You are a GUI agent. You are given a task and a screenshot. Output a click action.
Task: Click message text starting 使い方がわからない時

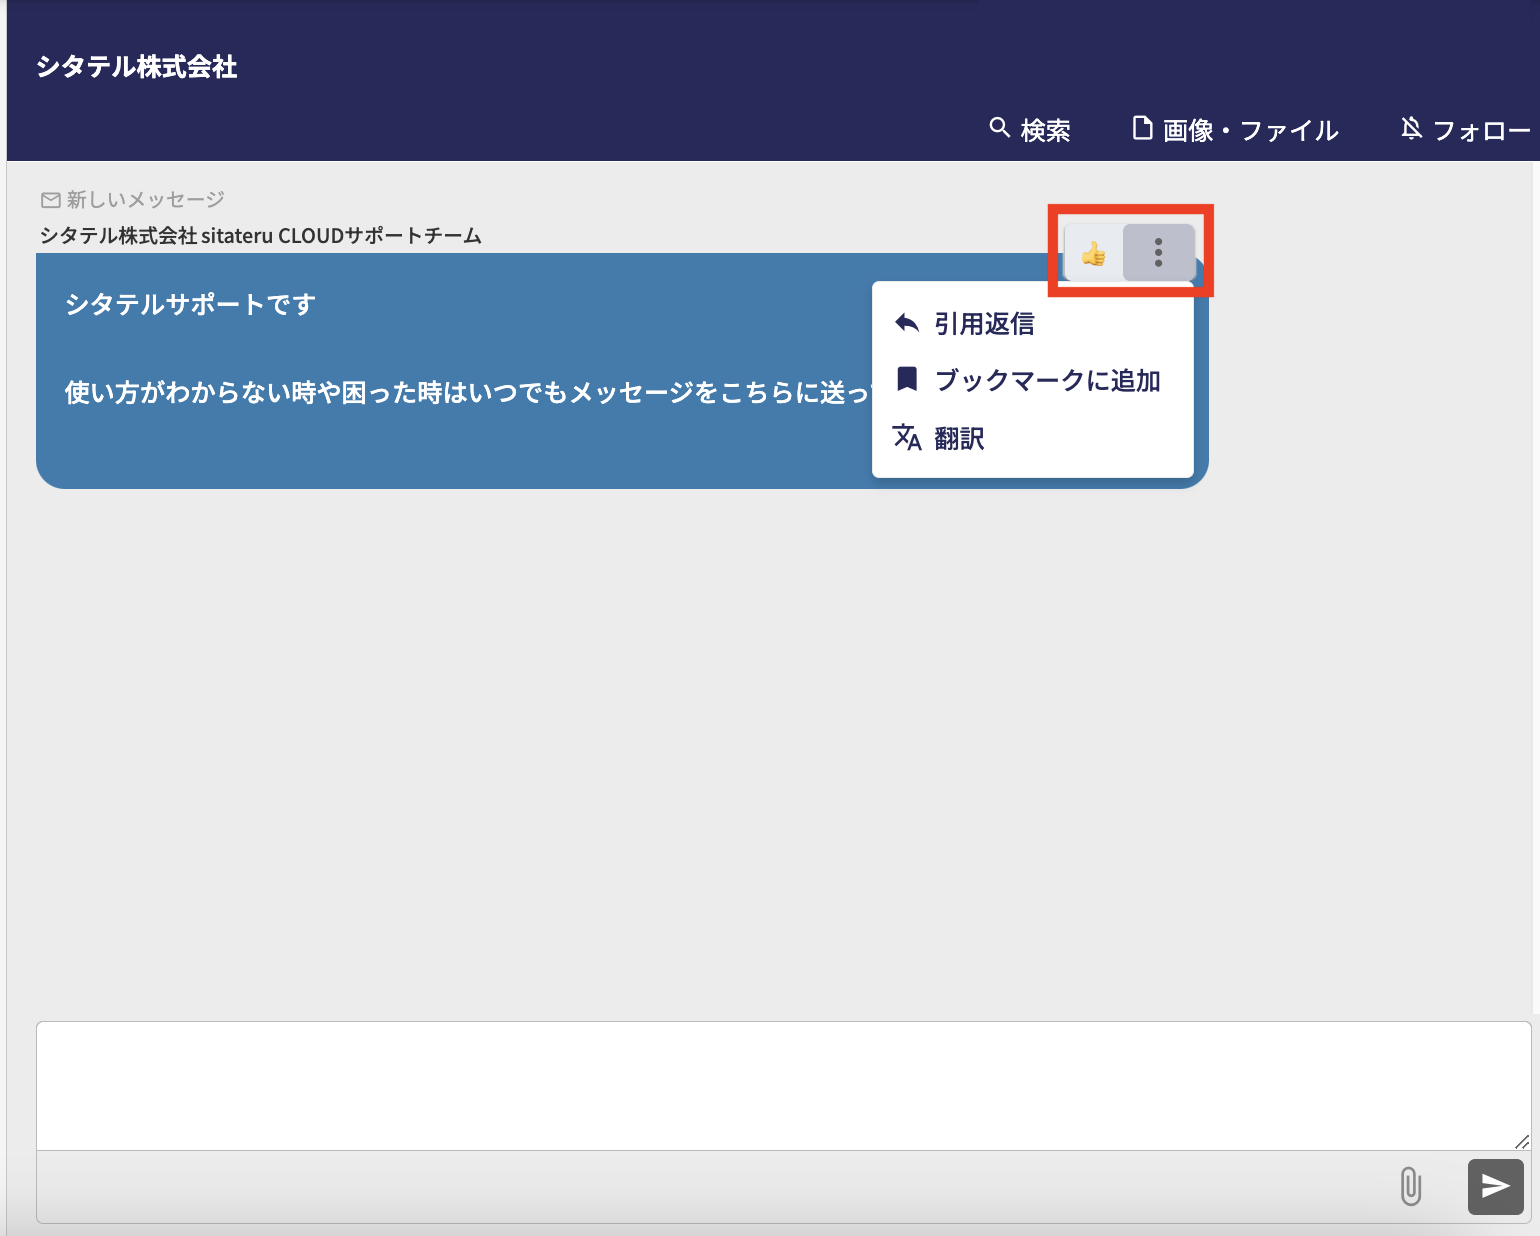coord(466,392)
